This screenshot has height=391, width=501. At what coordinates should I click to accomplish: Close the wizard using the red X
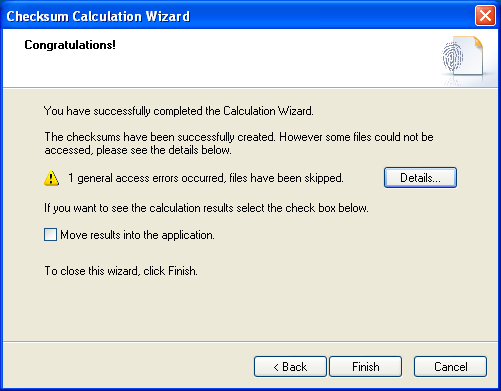tap(485, 16)
